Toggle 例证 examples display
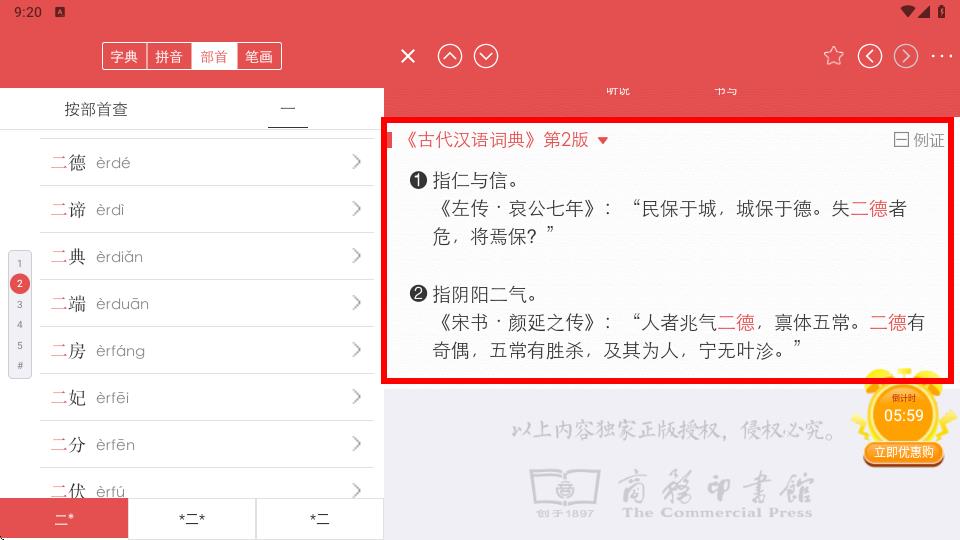 click(x=918, y=140)
